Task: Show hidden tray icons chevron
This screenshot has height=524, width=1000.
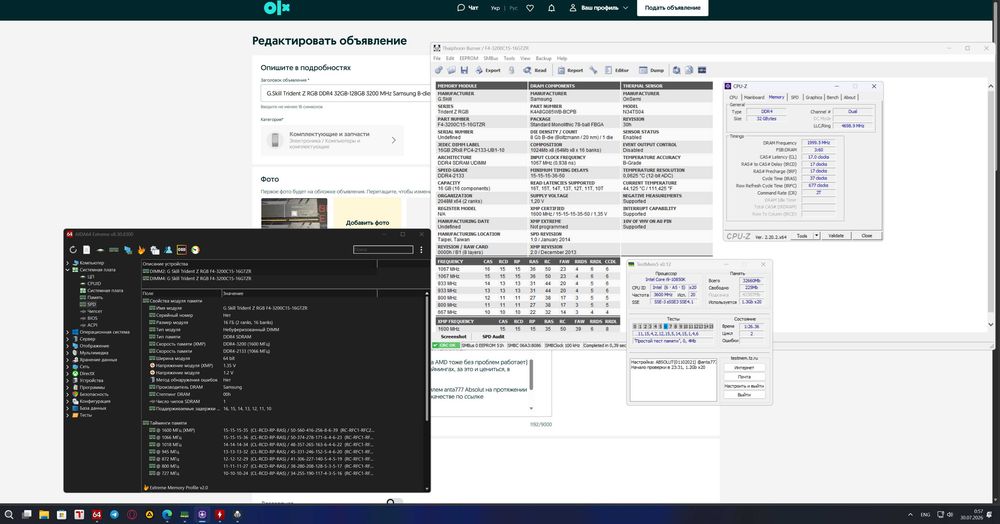Action: pos(910,514)
